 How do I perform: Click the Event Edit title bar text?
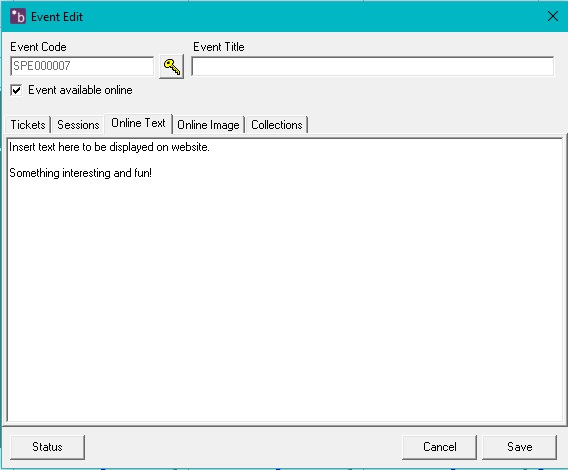57,17
